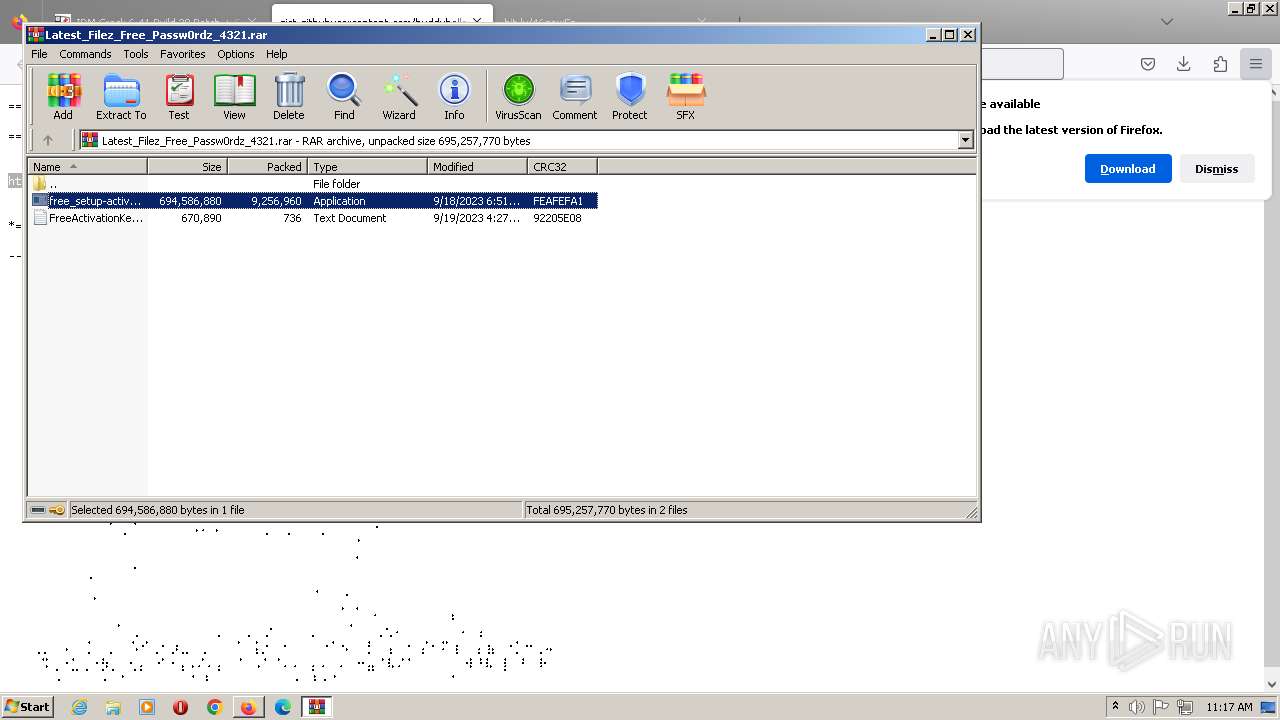Click the Protect archive icon
Screen dimensions: 1280x720
pos(630,97)
